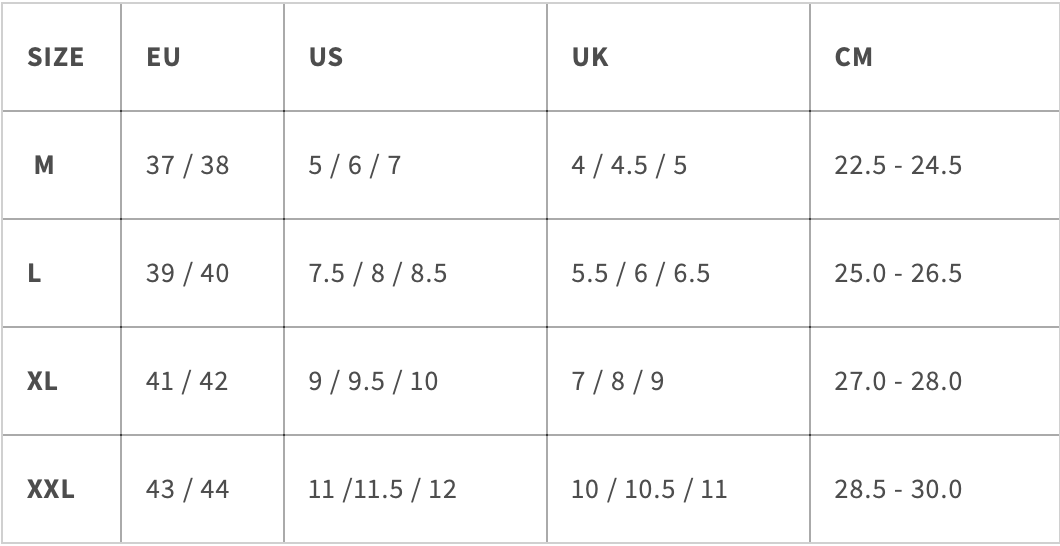Click the EU column header
1060x546 pixels.
(x=164, y=57)
